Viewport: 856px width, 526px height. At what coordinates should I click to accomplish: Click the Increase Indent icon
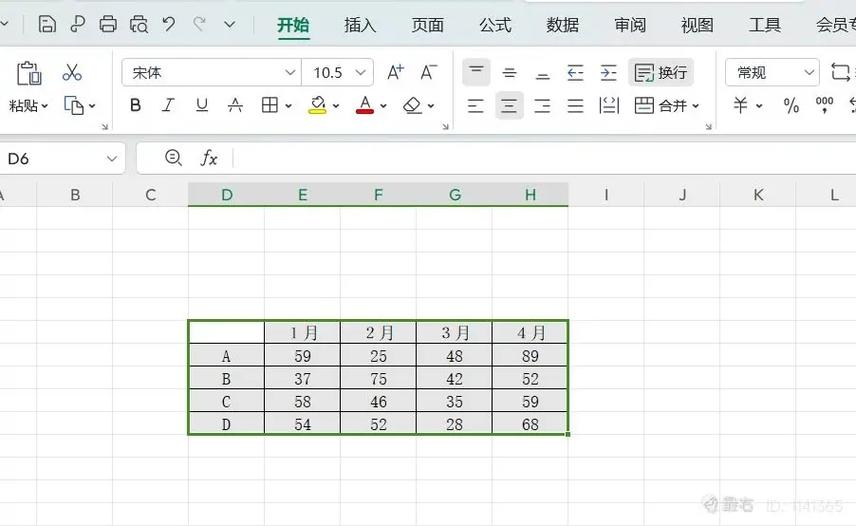(x=608, y=73)
